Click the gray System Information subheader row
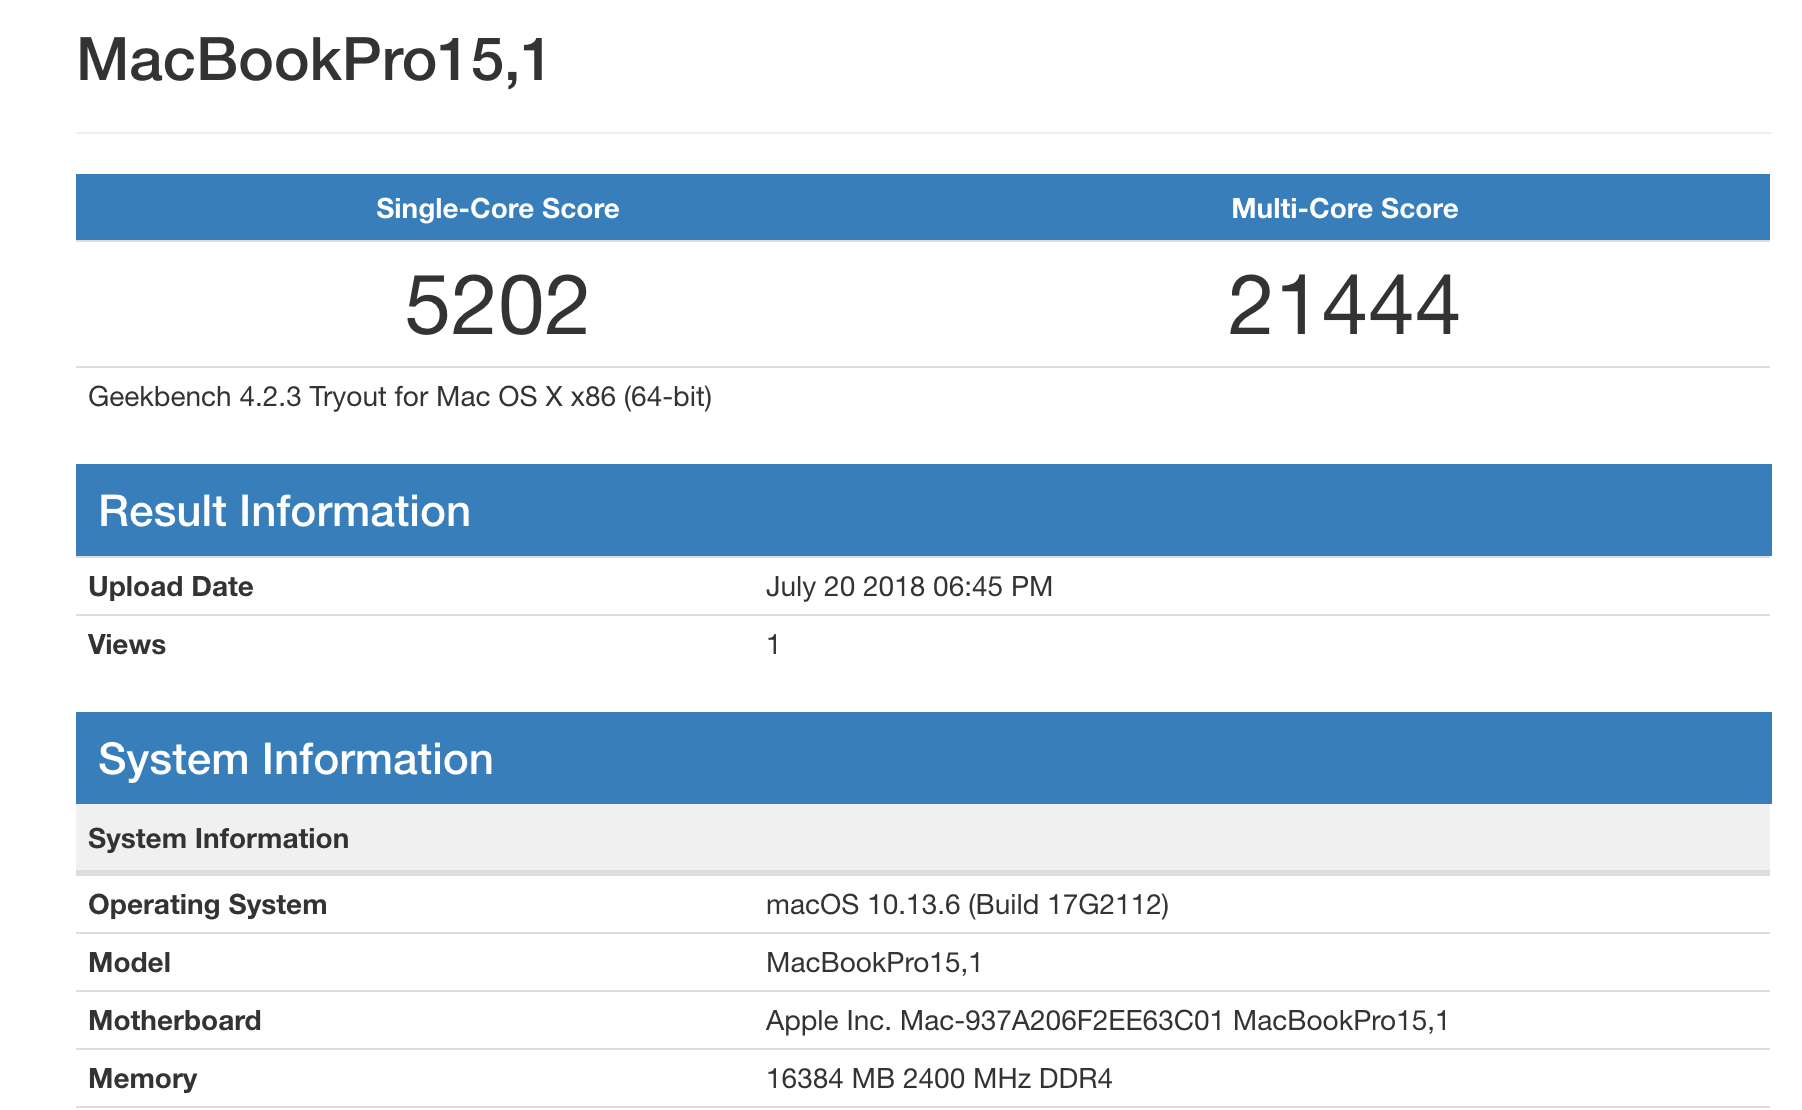Screen dimensions: 1802x1110 tap(923, 838)
